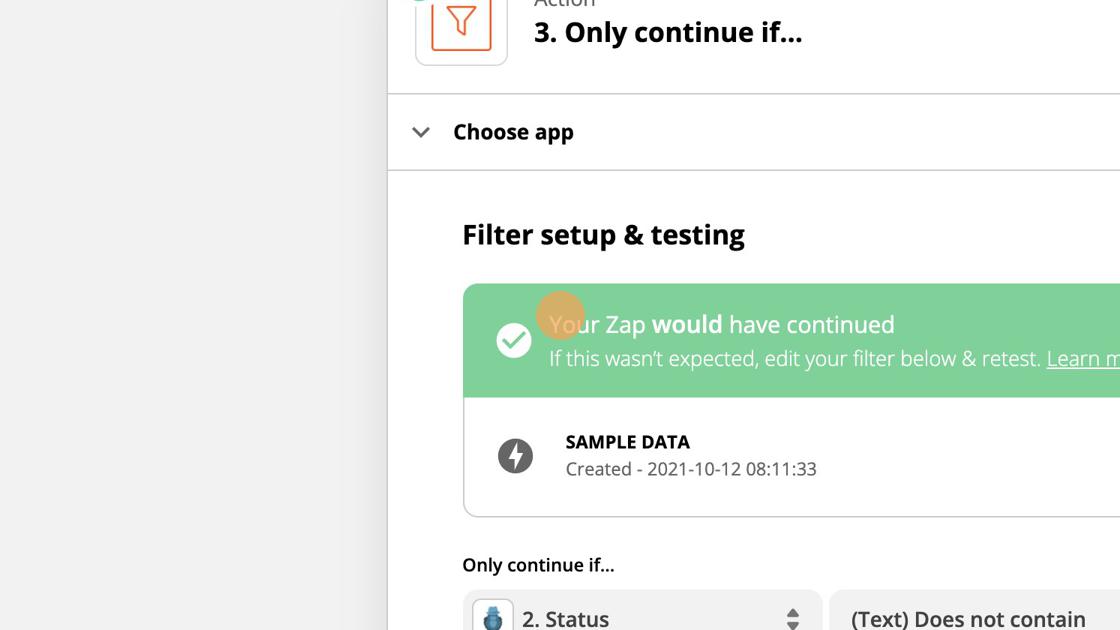Viewport: 1120px width, 630px height.
Task: Click the "If this wasn't expected" help text
Action: [x=795, y=358]
